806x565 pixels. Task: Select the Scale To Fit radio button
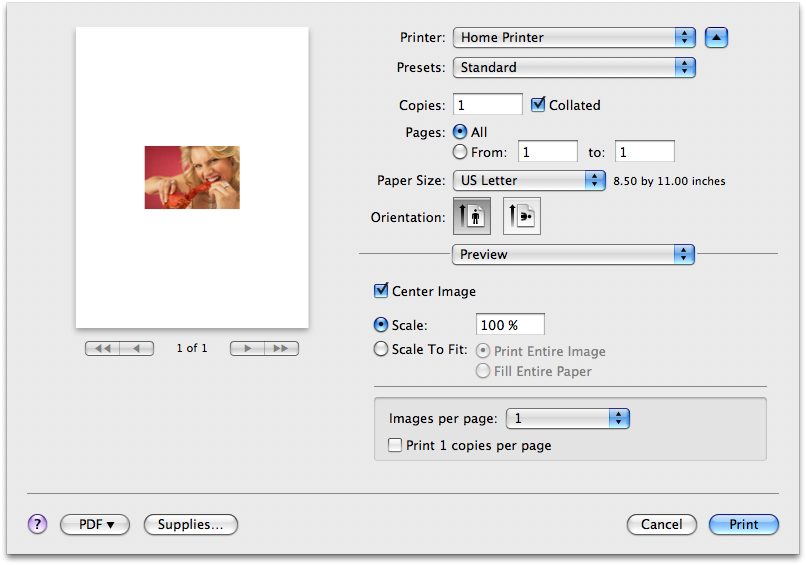click(x=381, y=350)
